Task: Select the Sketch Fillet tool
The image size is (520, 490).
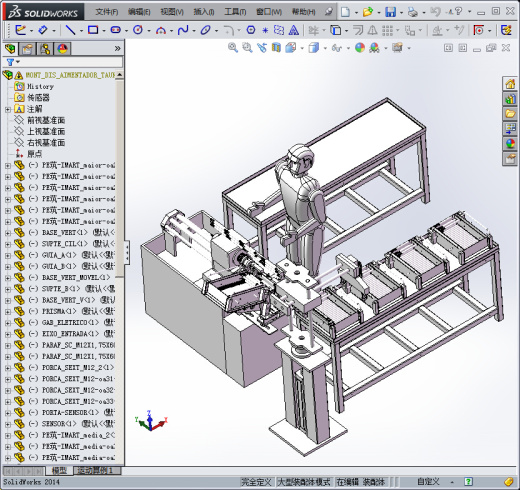Action: pyautogui.click(x=228, y=30)
